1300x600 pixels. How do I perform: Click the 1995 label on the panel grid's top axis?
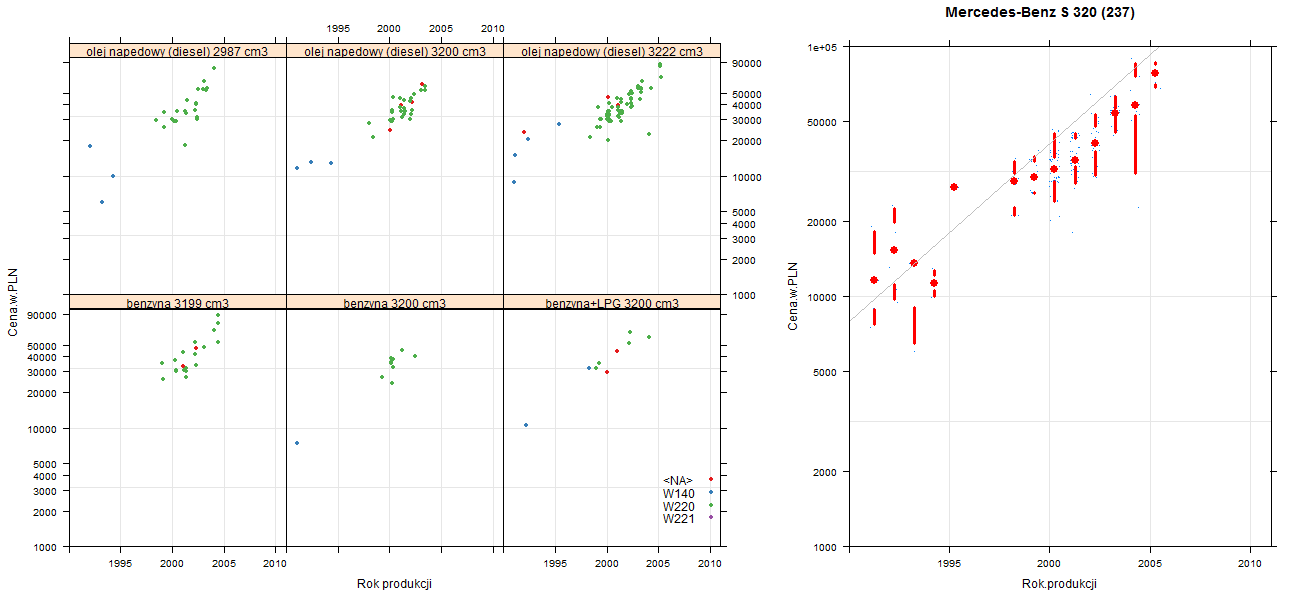tap(338, 28)
